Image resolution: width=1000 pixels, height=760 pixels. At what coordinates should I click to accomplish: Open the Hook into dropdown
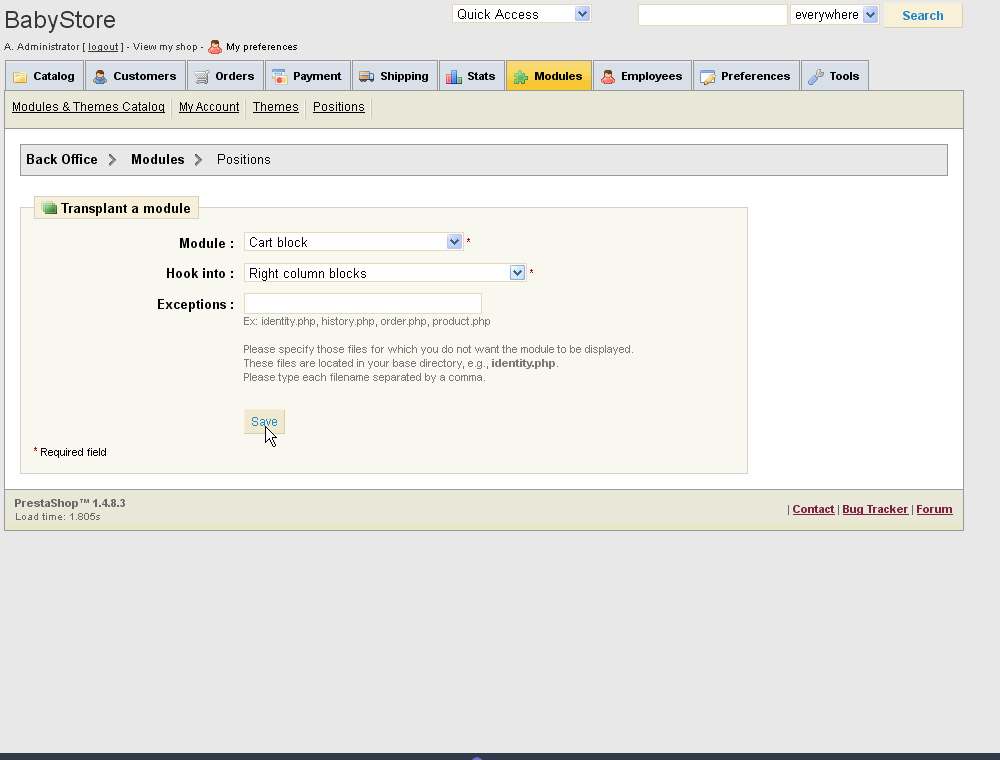tap(385, 273)
